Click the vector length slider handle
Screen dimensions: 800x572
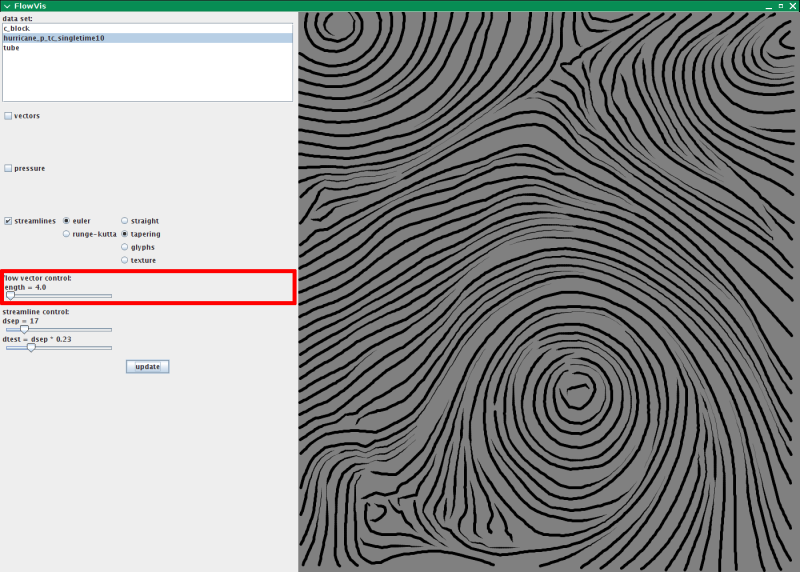pos(10,295)
